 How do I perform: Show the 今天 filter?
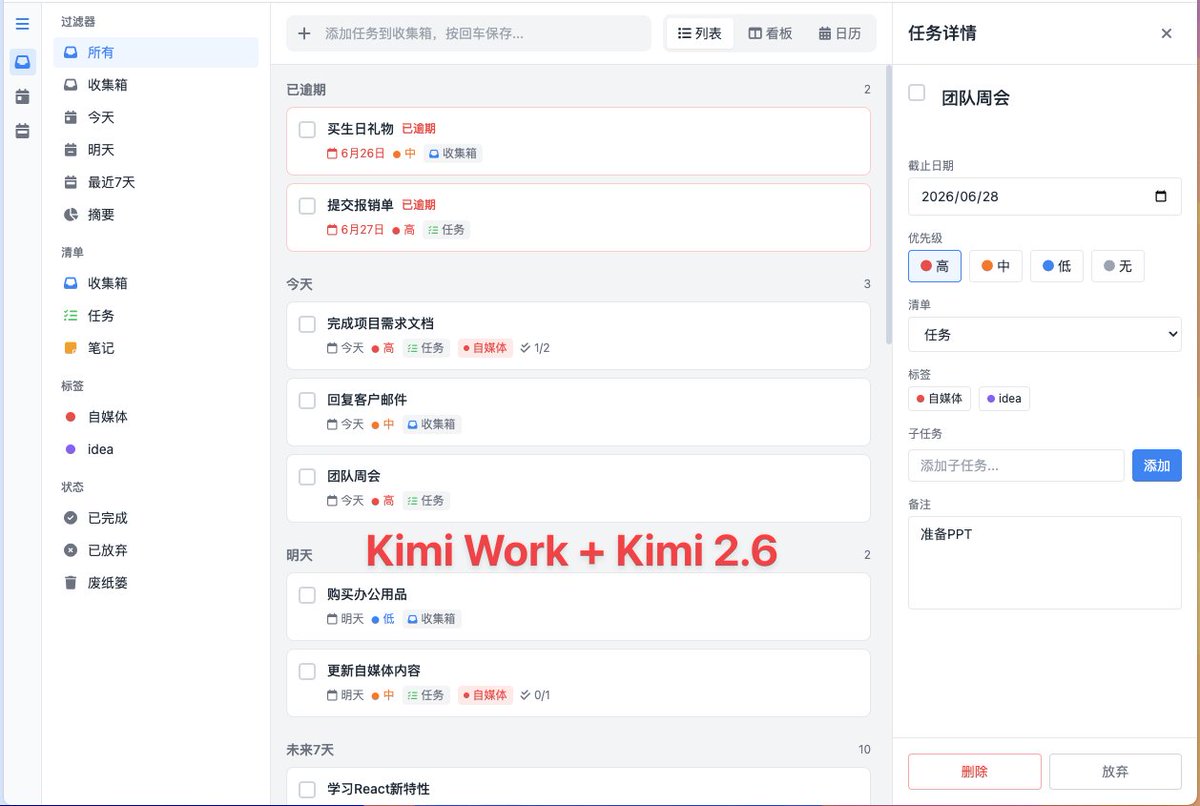156,117
